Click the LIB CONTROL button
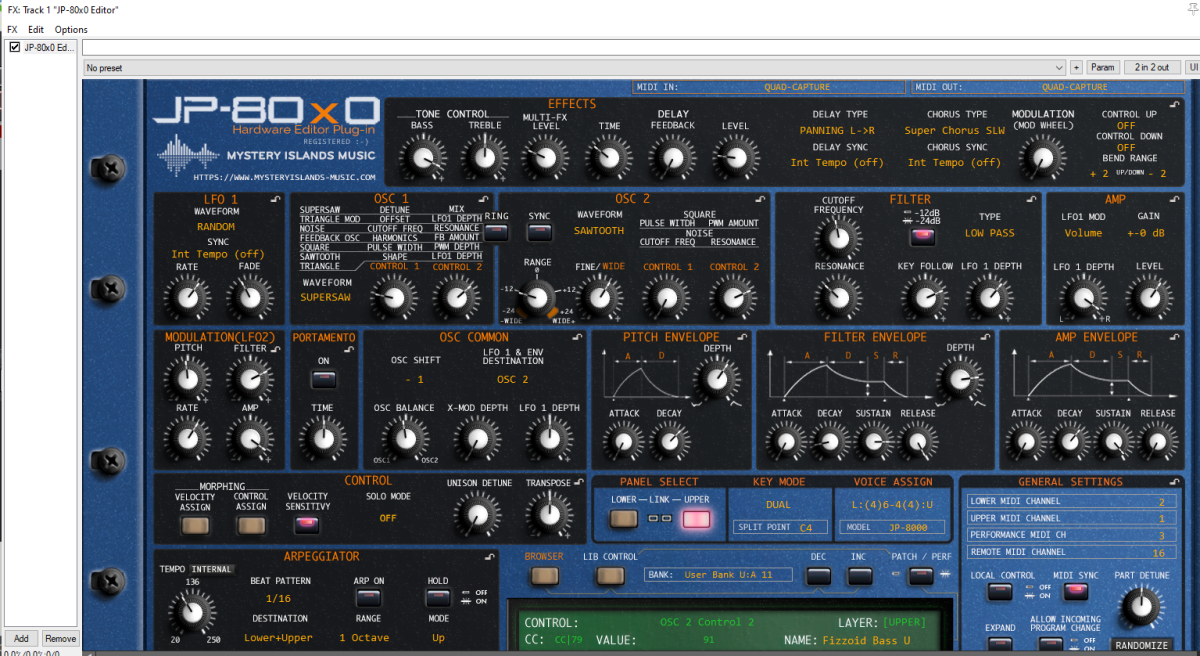 click(610, 576)
